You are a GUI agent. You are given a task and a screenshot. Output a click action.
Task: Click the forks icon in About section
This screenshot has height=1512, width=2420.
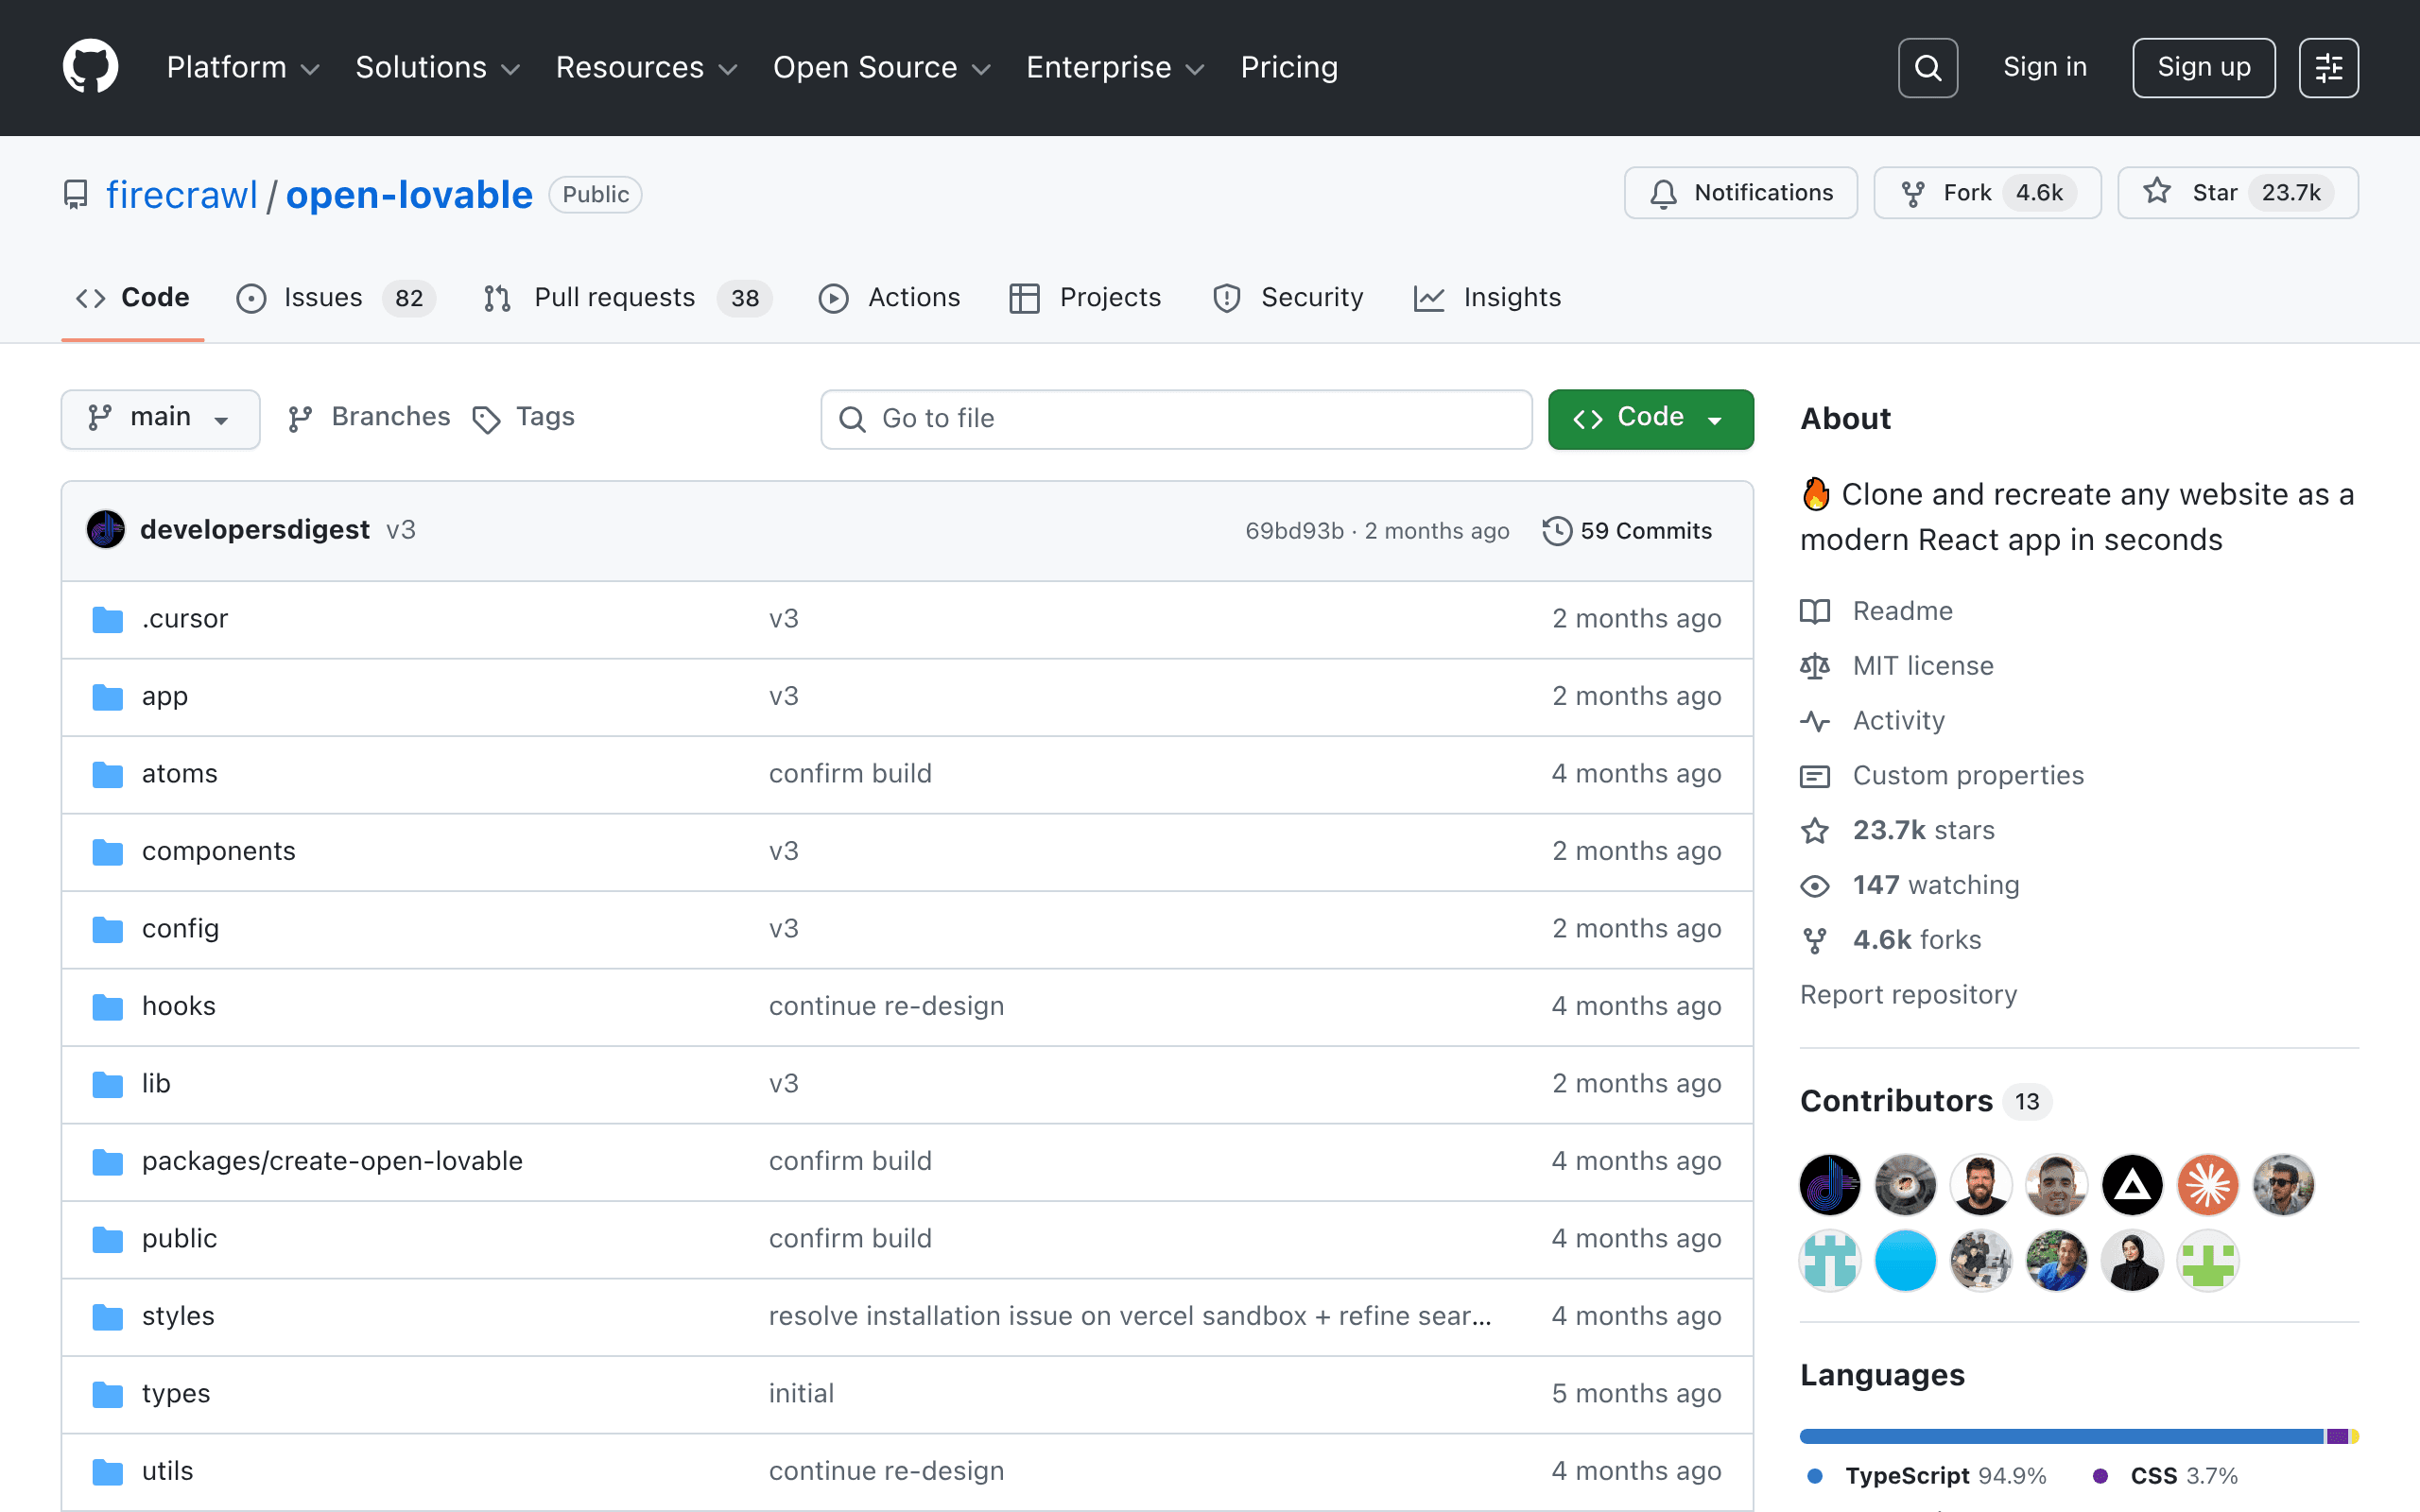pyautogui.click(x=1815, y=941)
